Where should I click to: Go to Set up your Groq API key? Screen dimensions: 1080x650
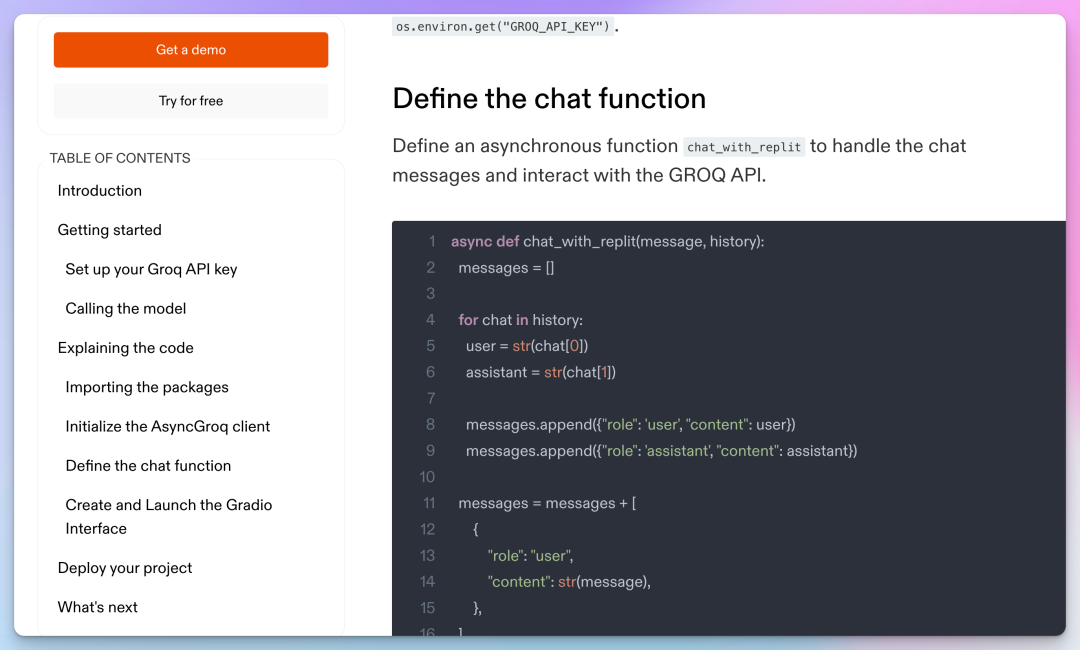tap(151, 269)
